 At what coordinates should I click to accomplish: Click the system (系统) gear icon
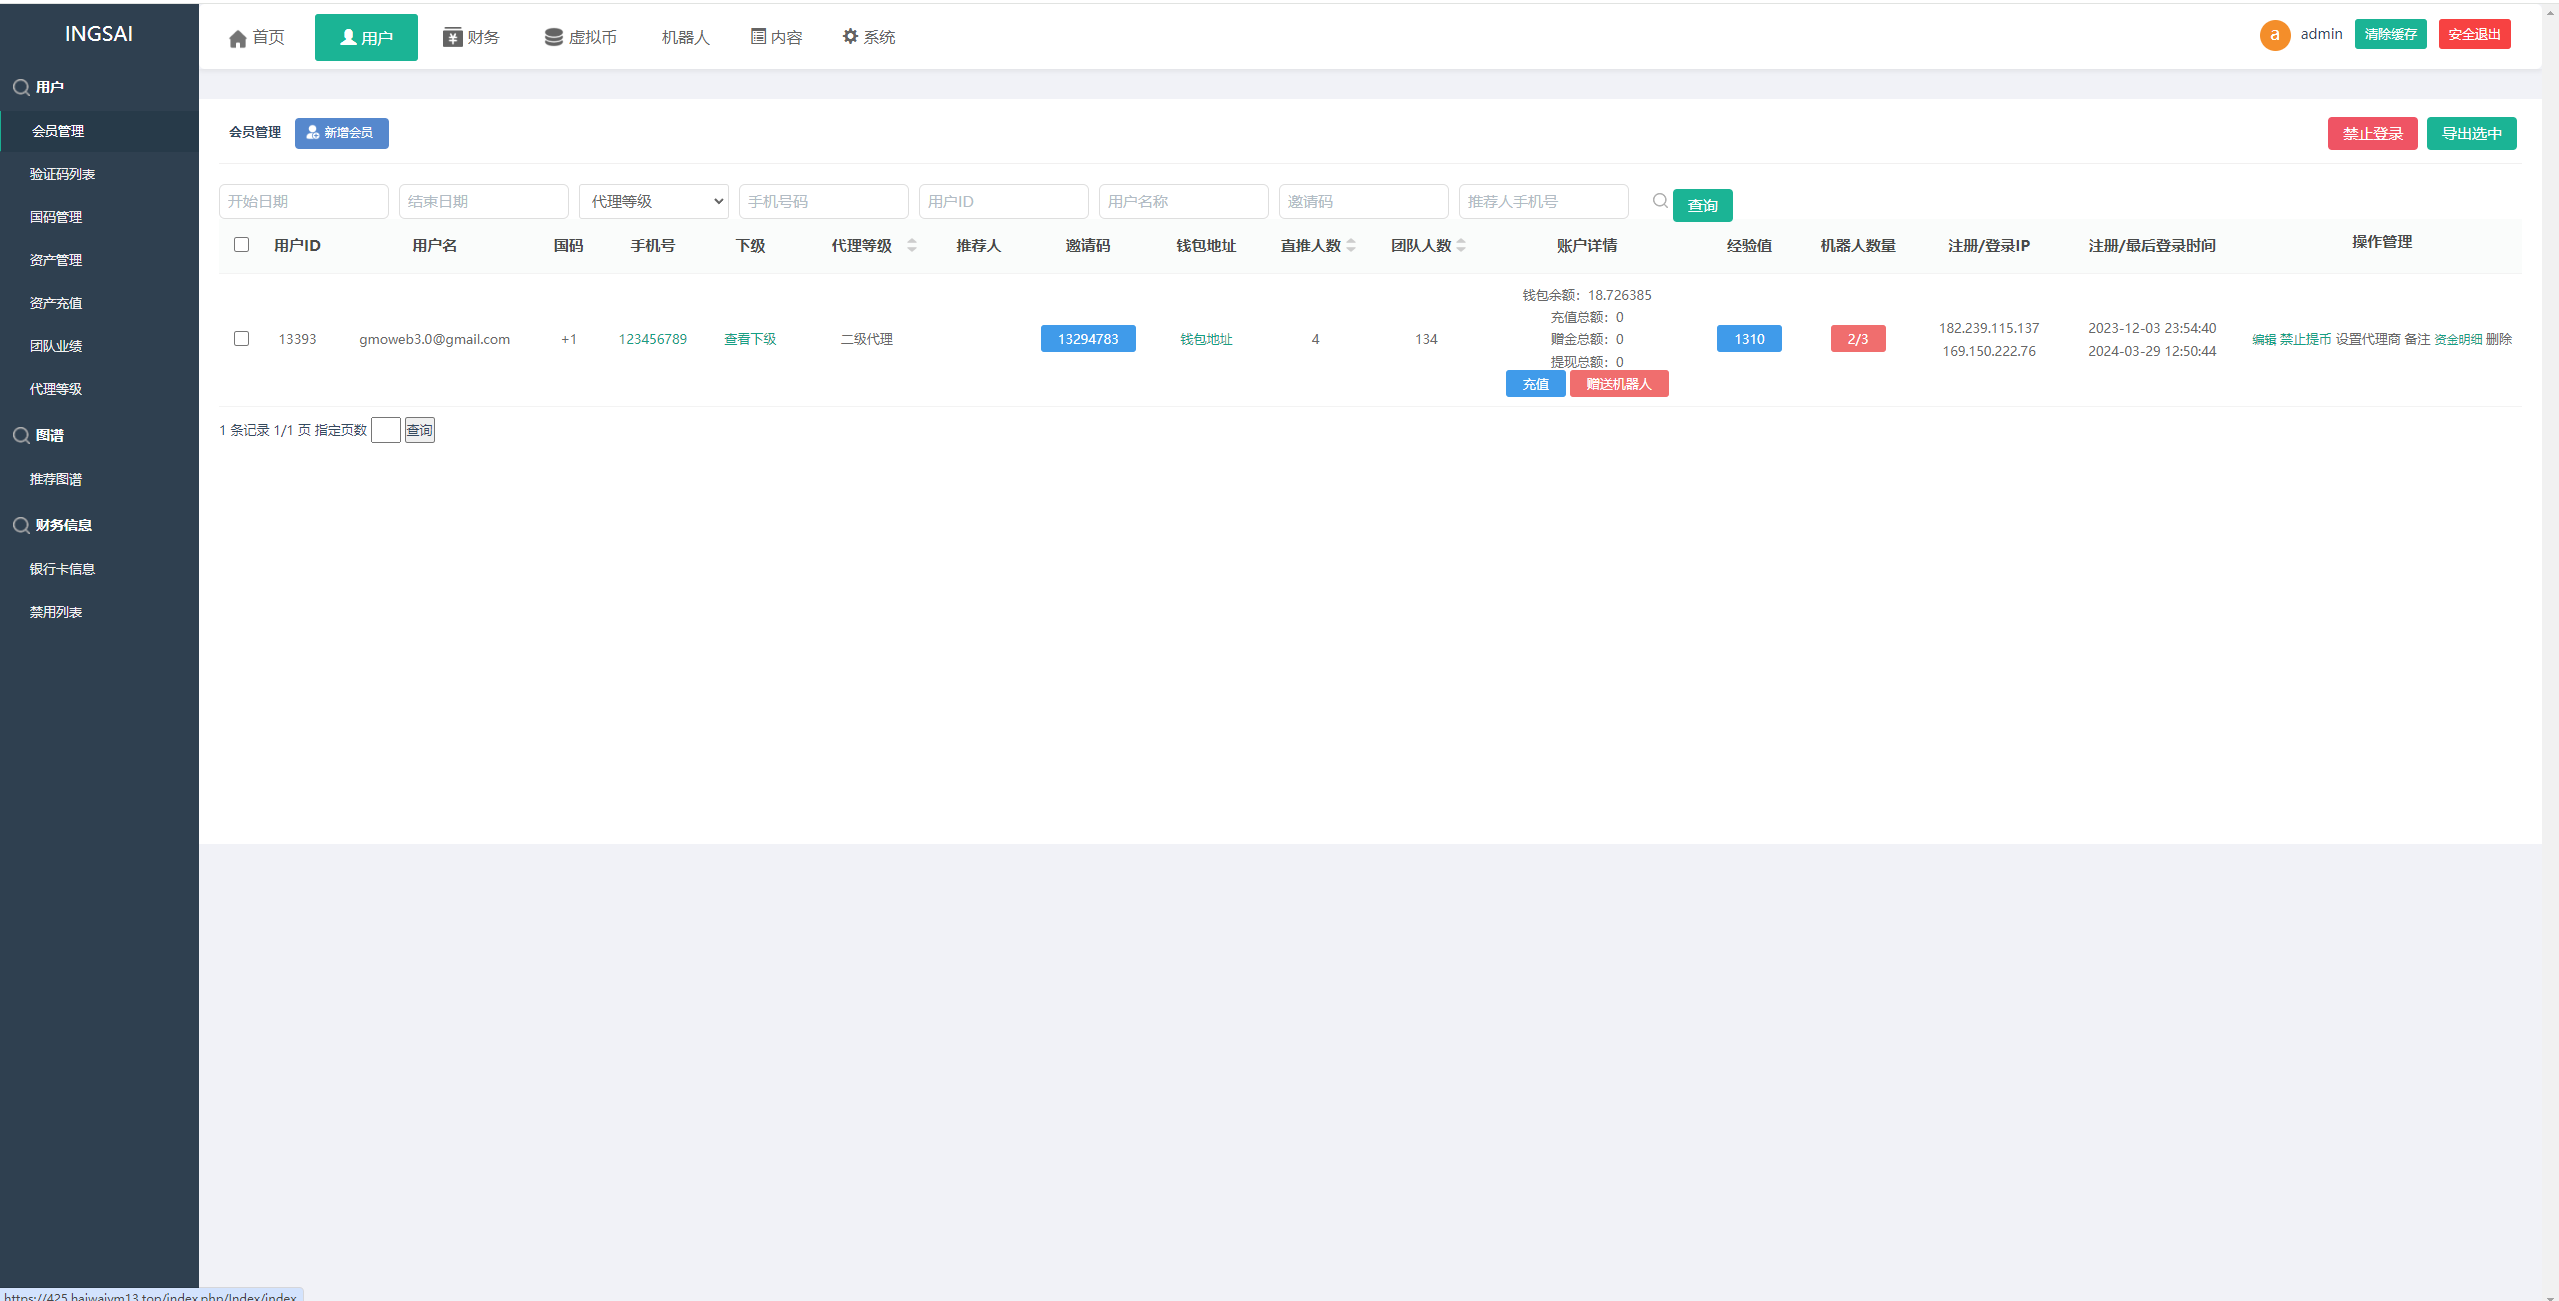click(x=850, y=37)
